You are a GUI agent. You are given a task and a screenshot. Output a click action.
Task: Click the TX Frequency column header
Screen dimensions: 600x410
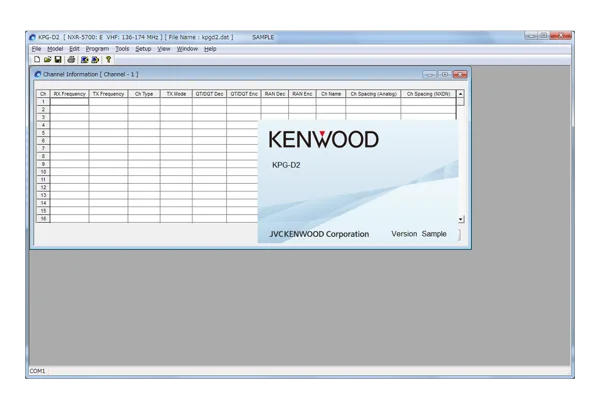click(x=108, y=94)
